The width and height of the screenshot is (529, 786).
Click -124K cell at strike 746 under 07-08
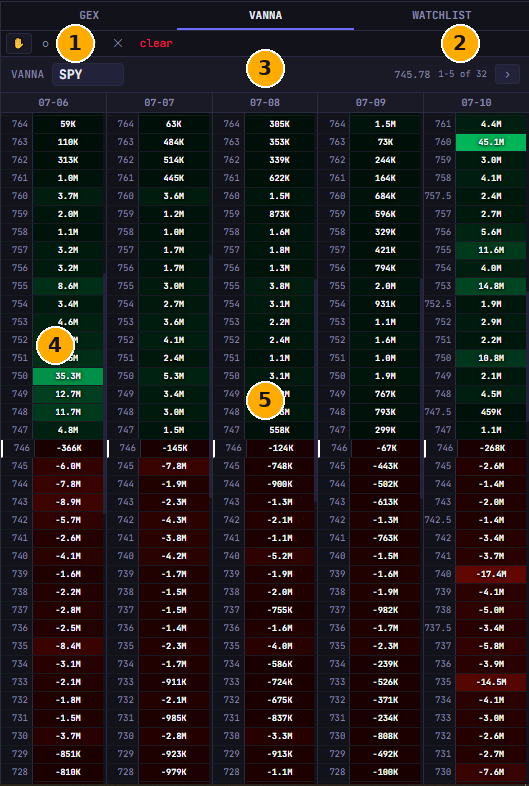point(280,448)
